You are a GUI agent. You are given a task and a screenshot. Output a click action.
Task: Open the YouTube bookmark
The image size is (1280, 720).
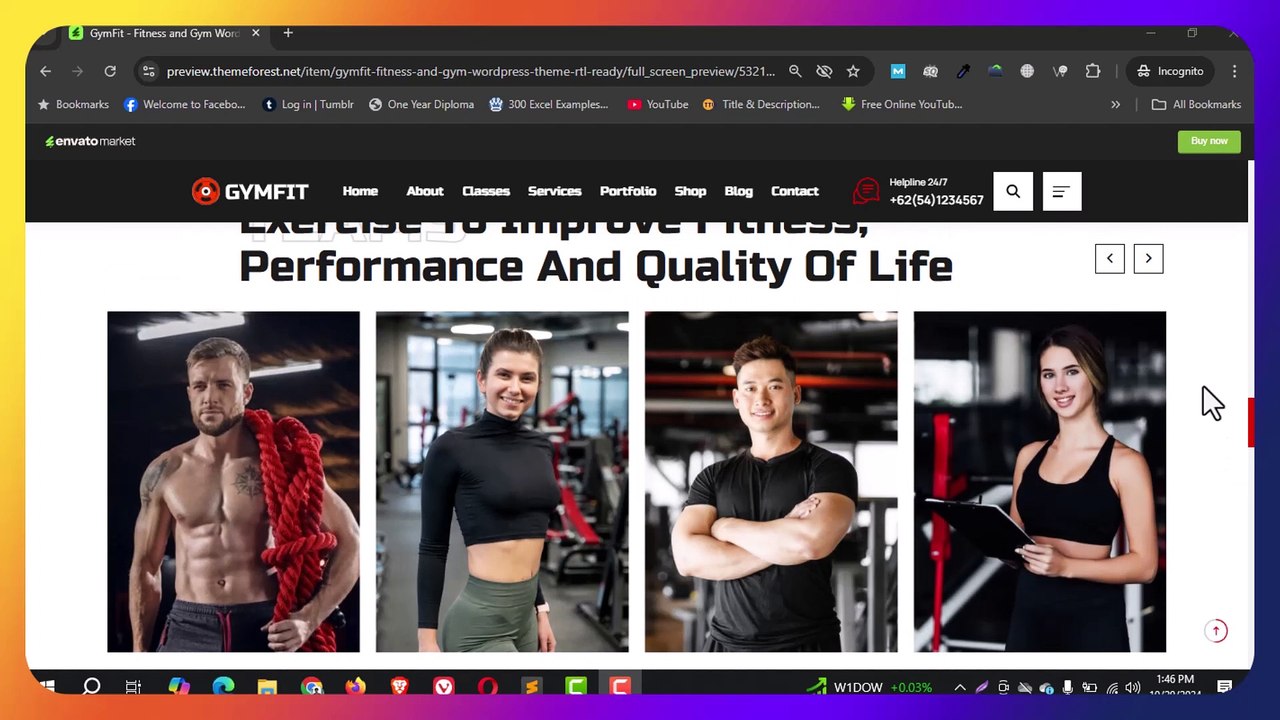point(657,104)
